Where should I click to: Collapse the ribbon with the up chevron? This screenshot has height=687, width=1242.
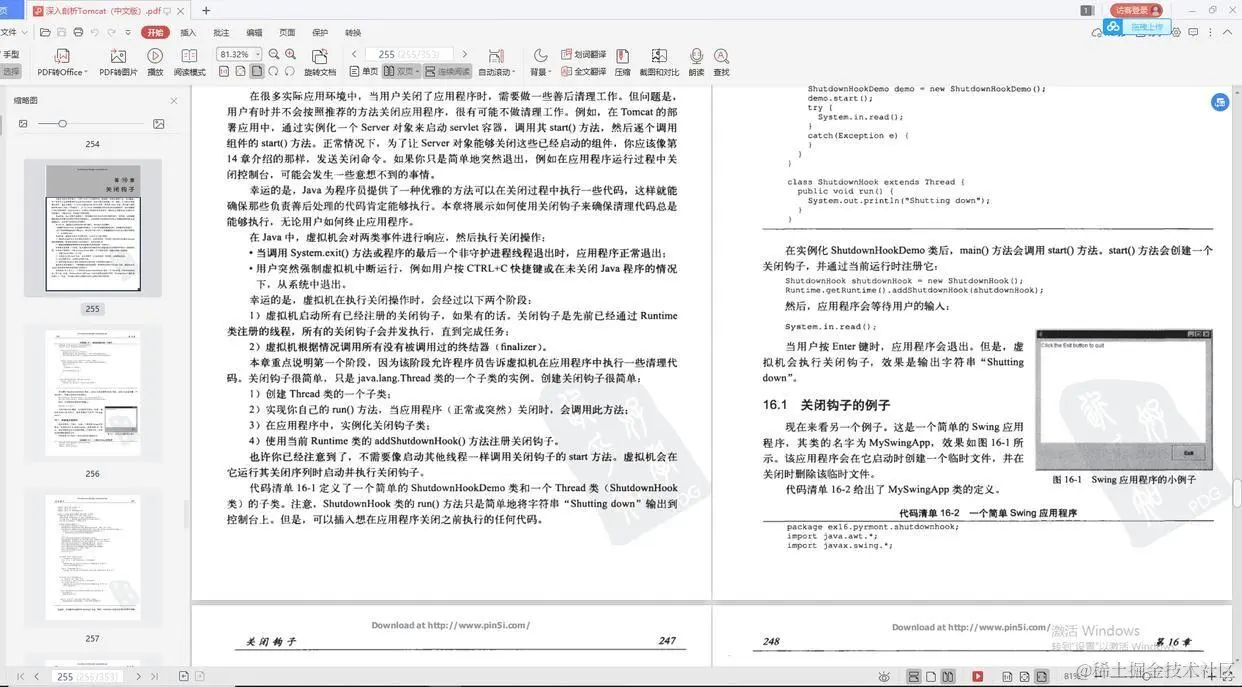(x=1228, y=32)
